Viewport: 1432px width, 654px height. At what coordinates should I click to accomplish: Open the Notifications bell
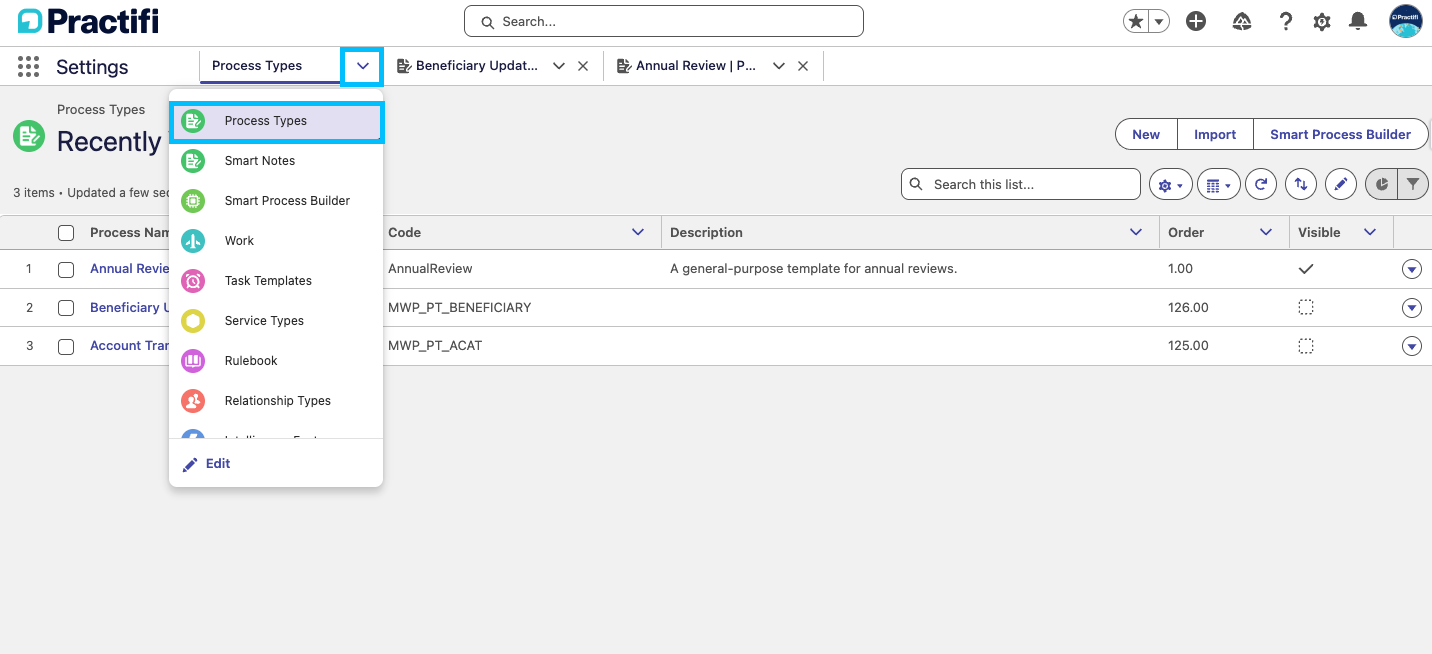tap(1358, 21)
